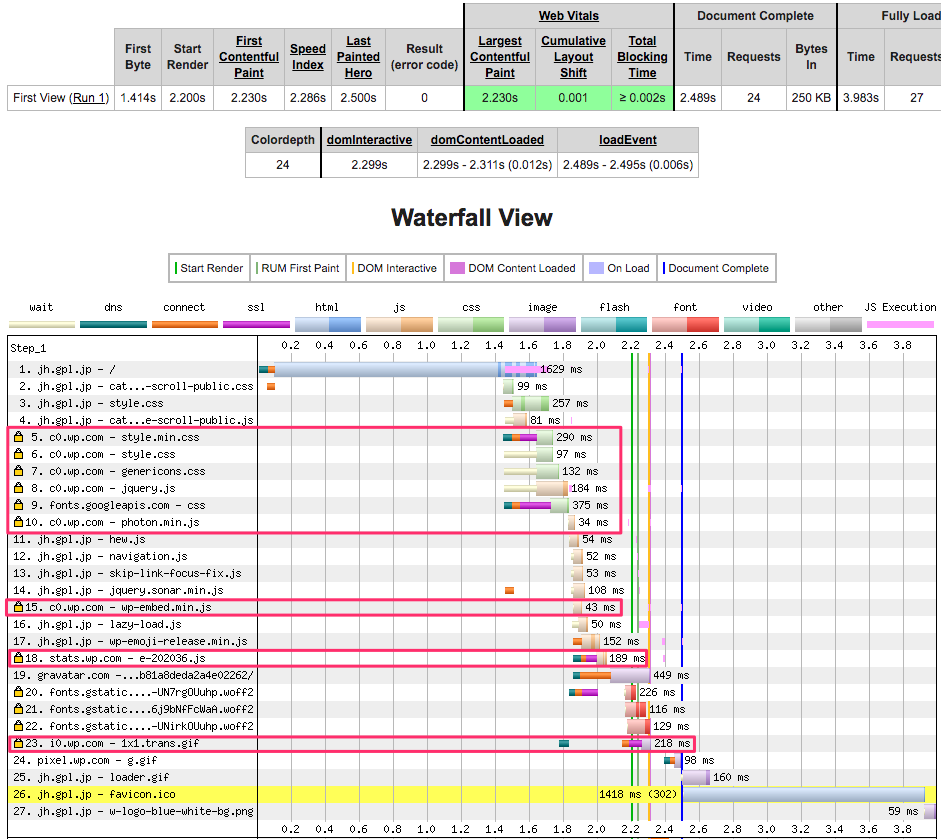The width and height of the screenshot is (941, 839).
Task: Click the Largest Contentful Paint column link
Action: pos(500,56)
